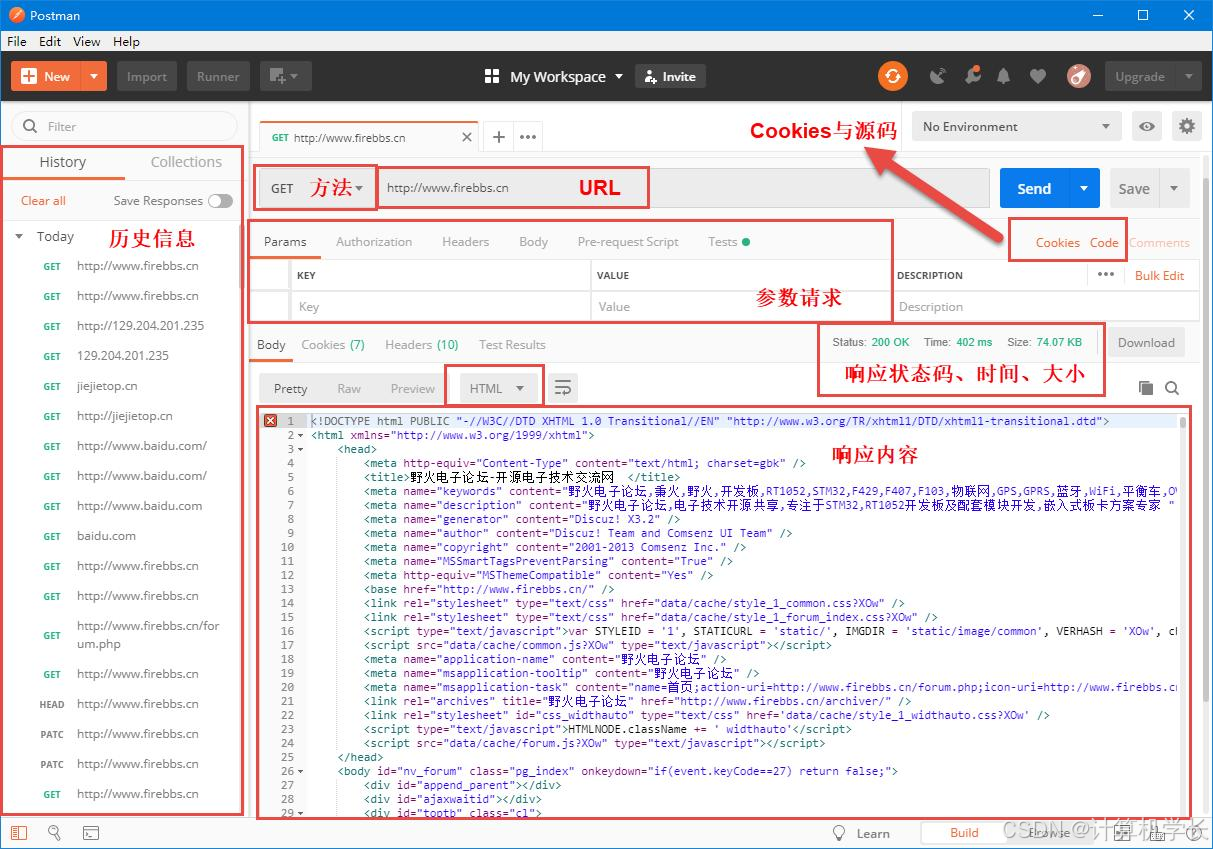This screenshot has width=1213, height=849.
Task: Open the satellite capture requests icon
Action: 937,76
